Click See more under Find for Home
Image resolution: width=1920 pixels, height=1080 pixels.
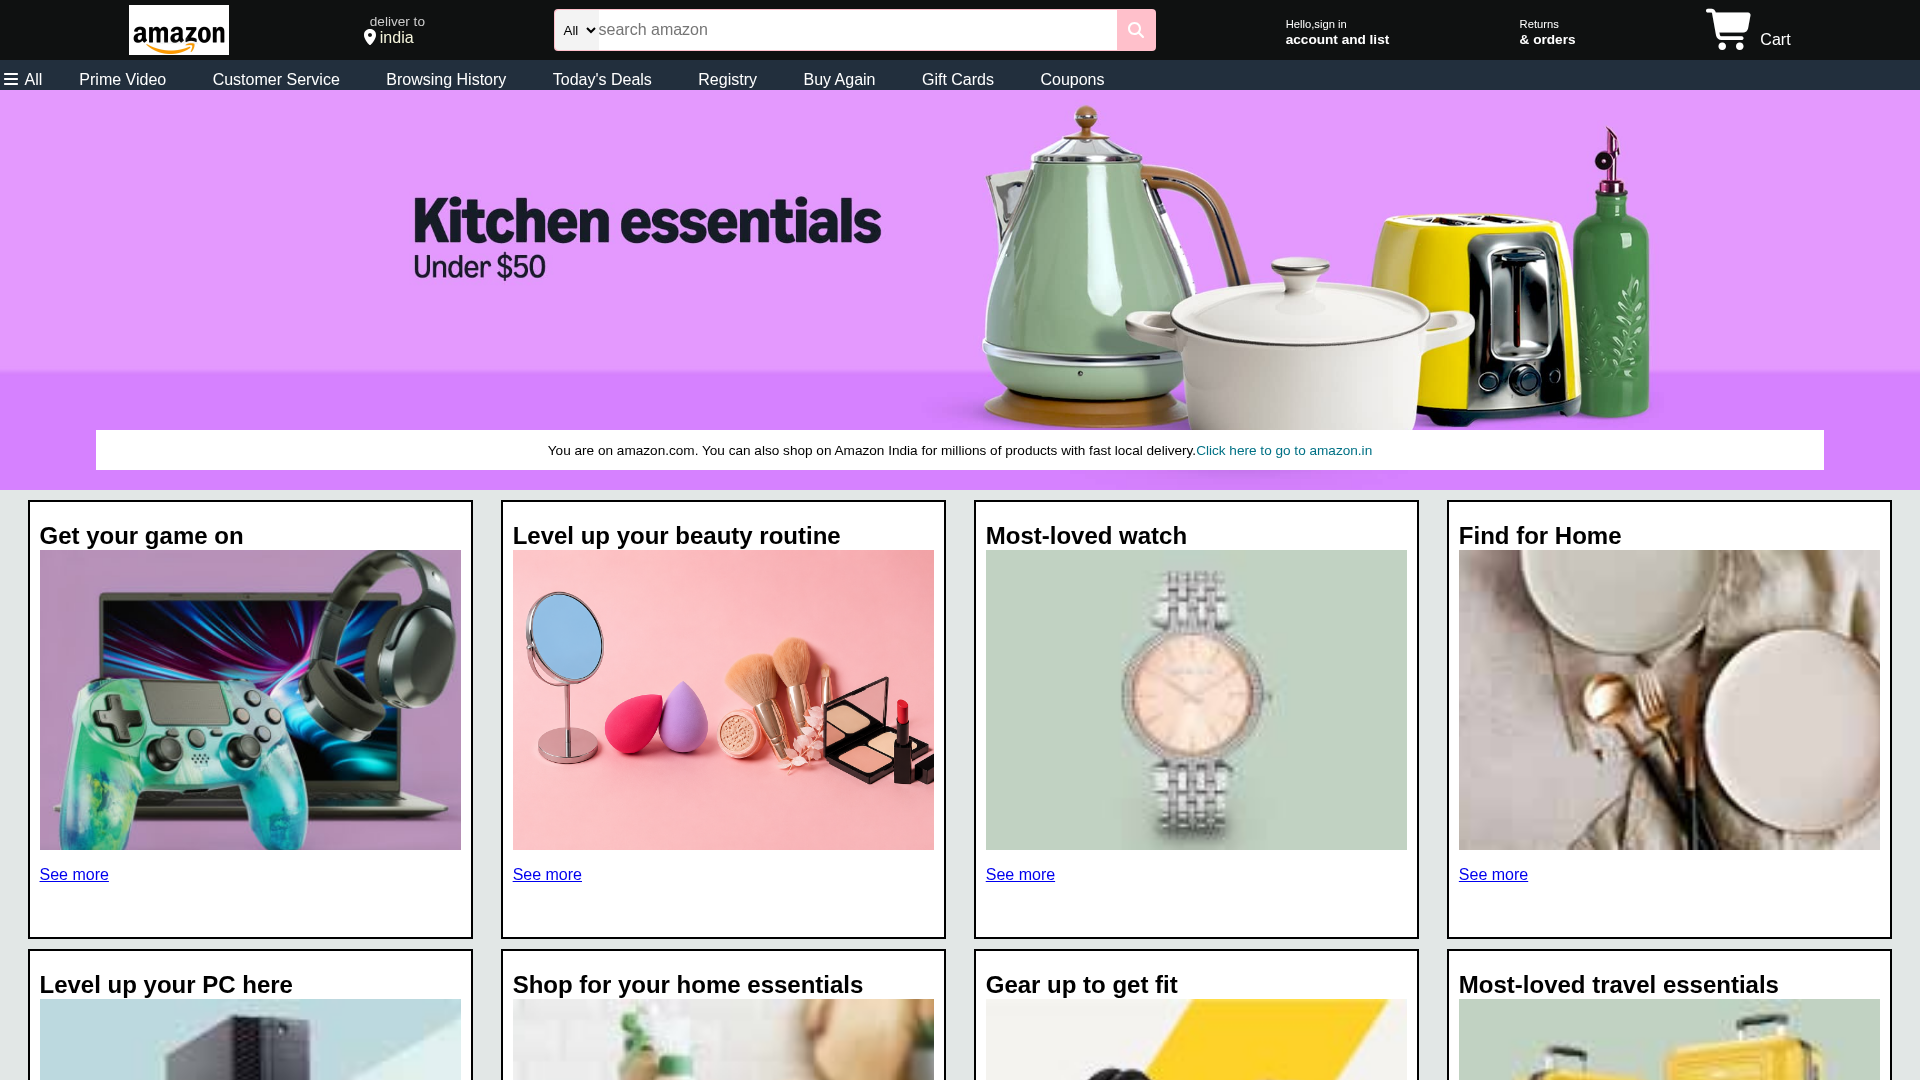[x=1493, y=875]
